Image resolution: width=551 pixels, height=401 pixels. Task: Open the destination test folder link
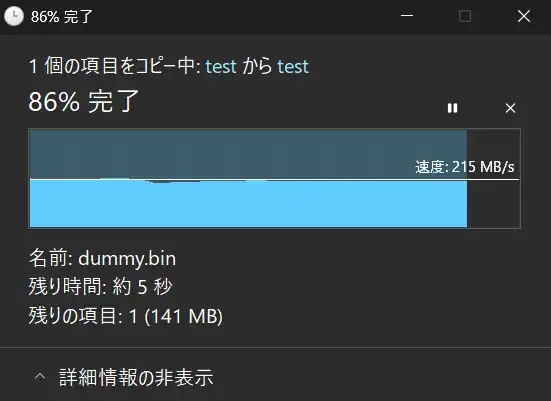(x=293, y=66)
